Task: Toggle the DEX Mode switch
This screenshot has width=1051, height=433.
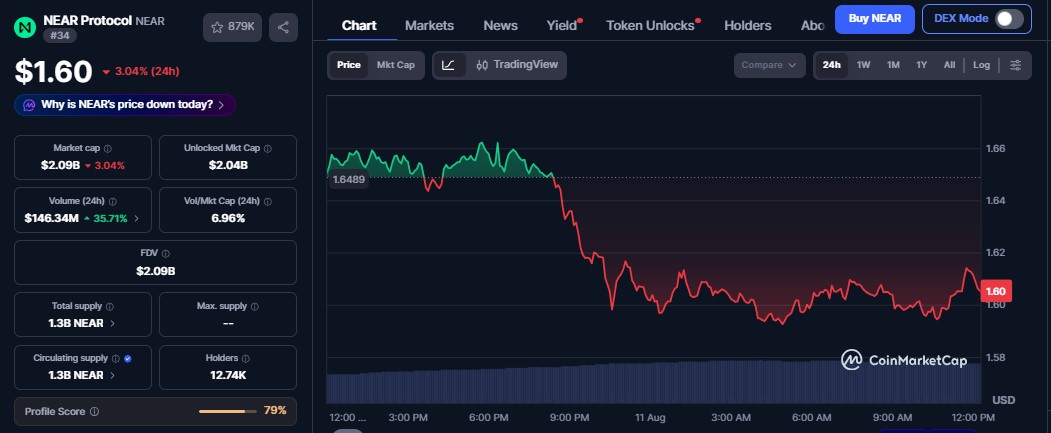Action: pos(1009,19)
